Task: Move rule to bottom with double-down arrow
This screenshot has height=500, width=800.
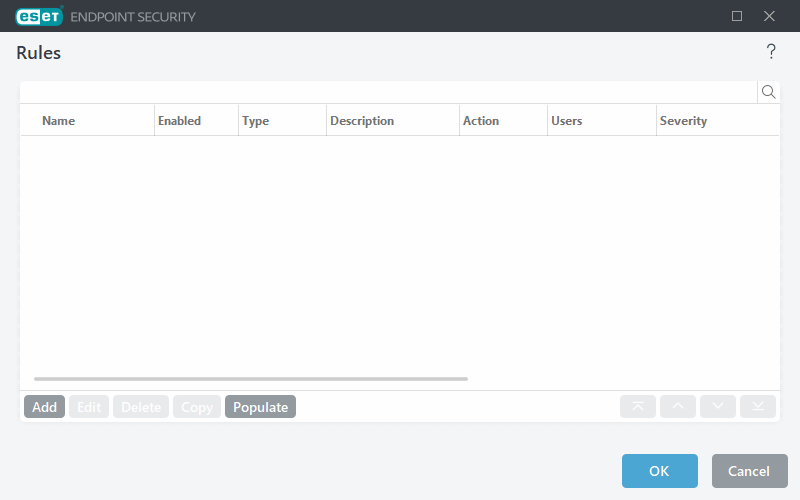Action: coord(758,407)
